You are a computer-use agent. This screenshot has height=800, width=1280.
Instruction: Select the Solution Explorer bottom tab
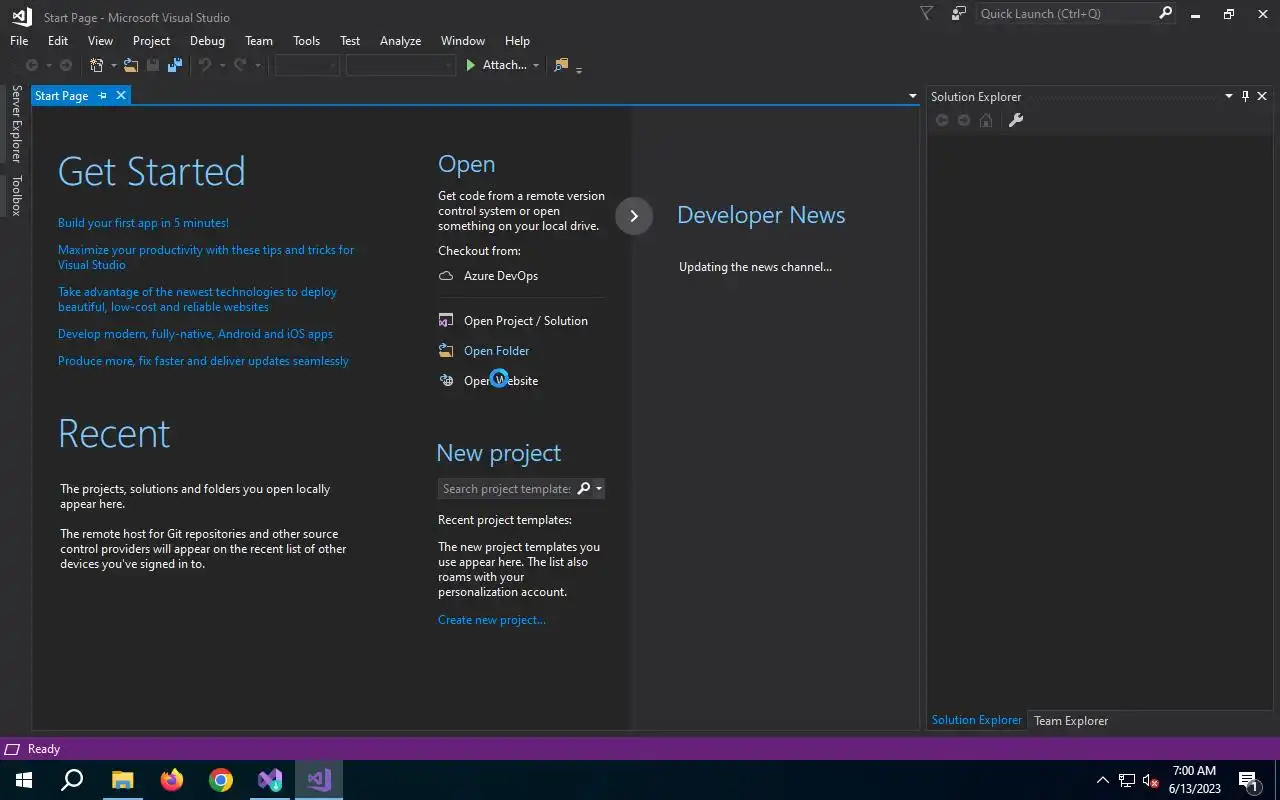click(x=977, y=720)
